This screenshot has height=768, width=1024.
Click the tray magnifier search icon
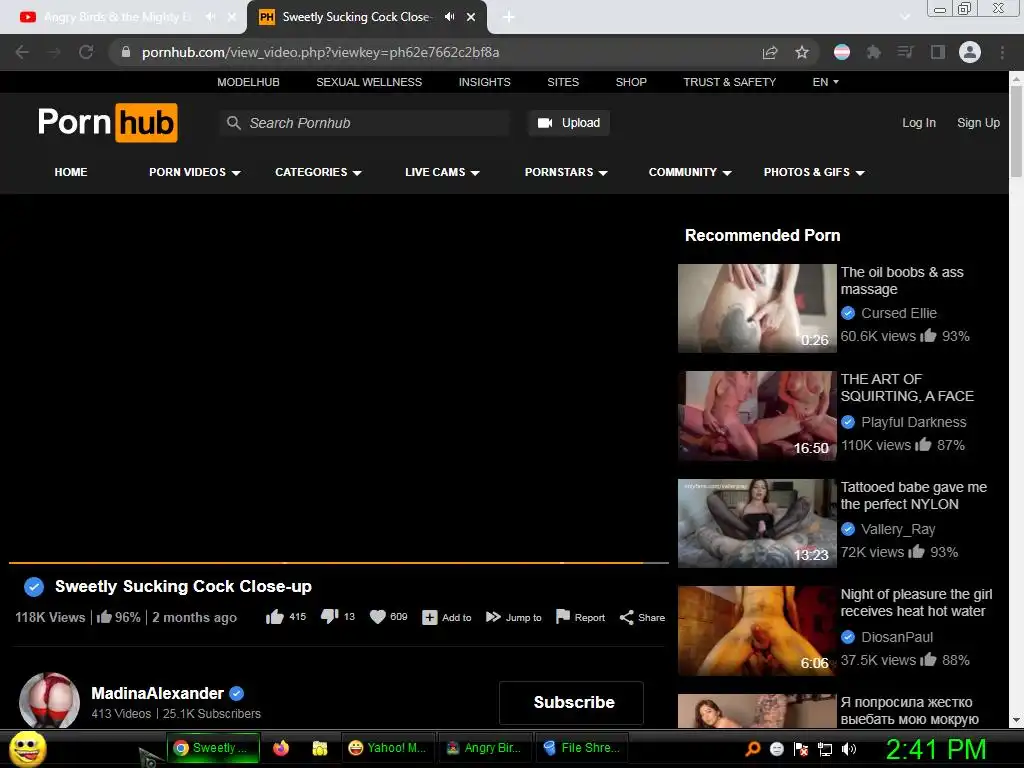[753, 748]
